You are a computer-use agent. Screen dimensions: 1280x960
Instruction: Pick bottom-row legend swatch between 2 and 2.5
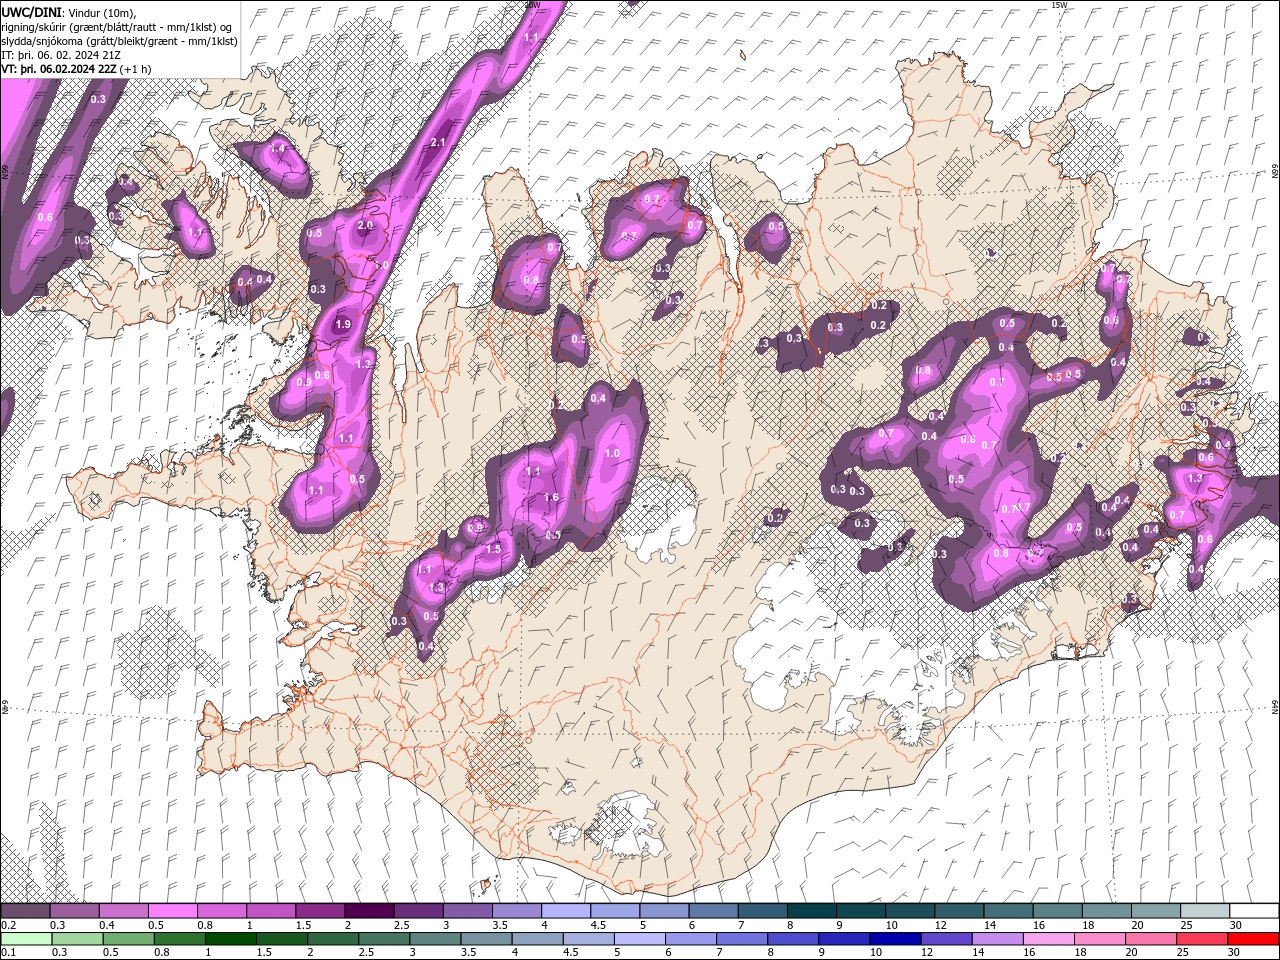tap(333, 938)
